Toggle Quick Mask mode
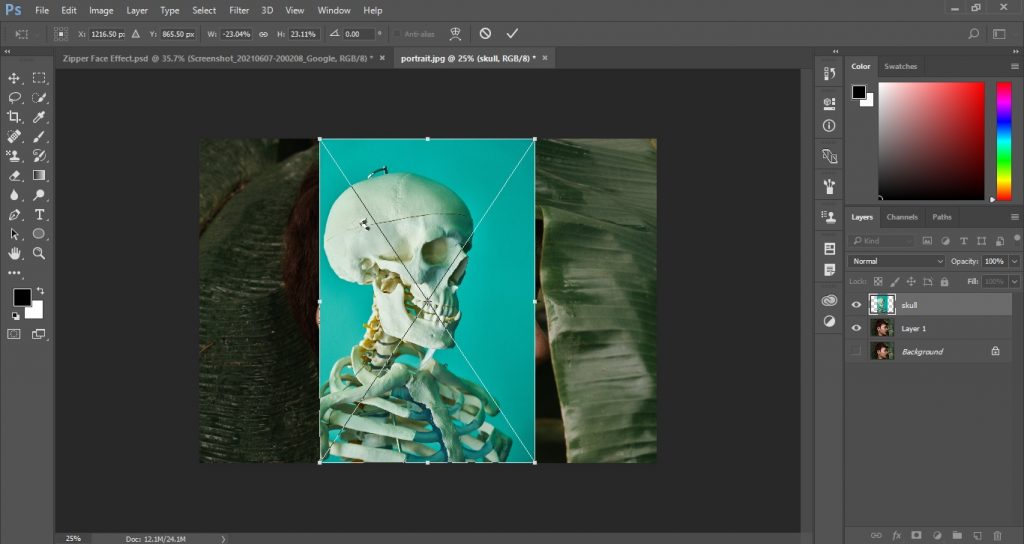The width and height of the screenshot is (1024, 544). tap(14, 334)
